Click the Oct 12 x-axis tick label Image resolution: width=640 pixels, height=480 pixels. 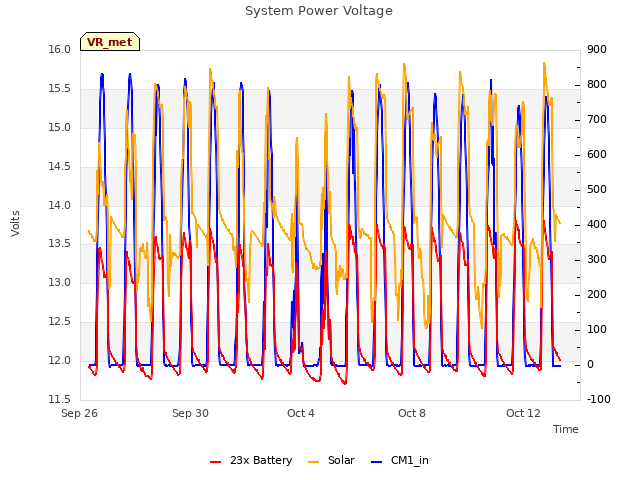[523, 413]
